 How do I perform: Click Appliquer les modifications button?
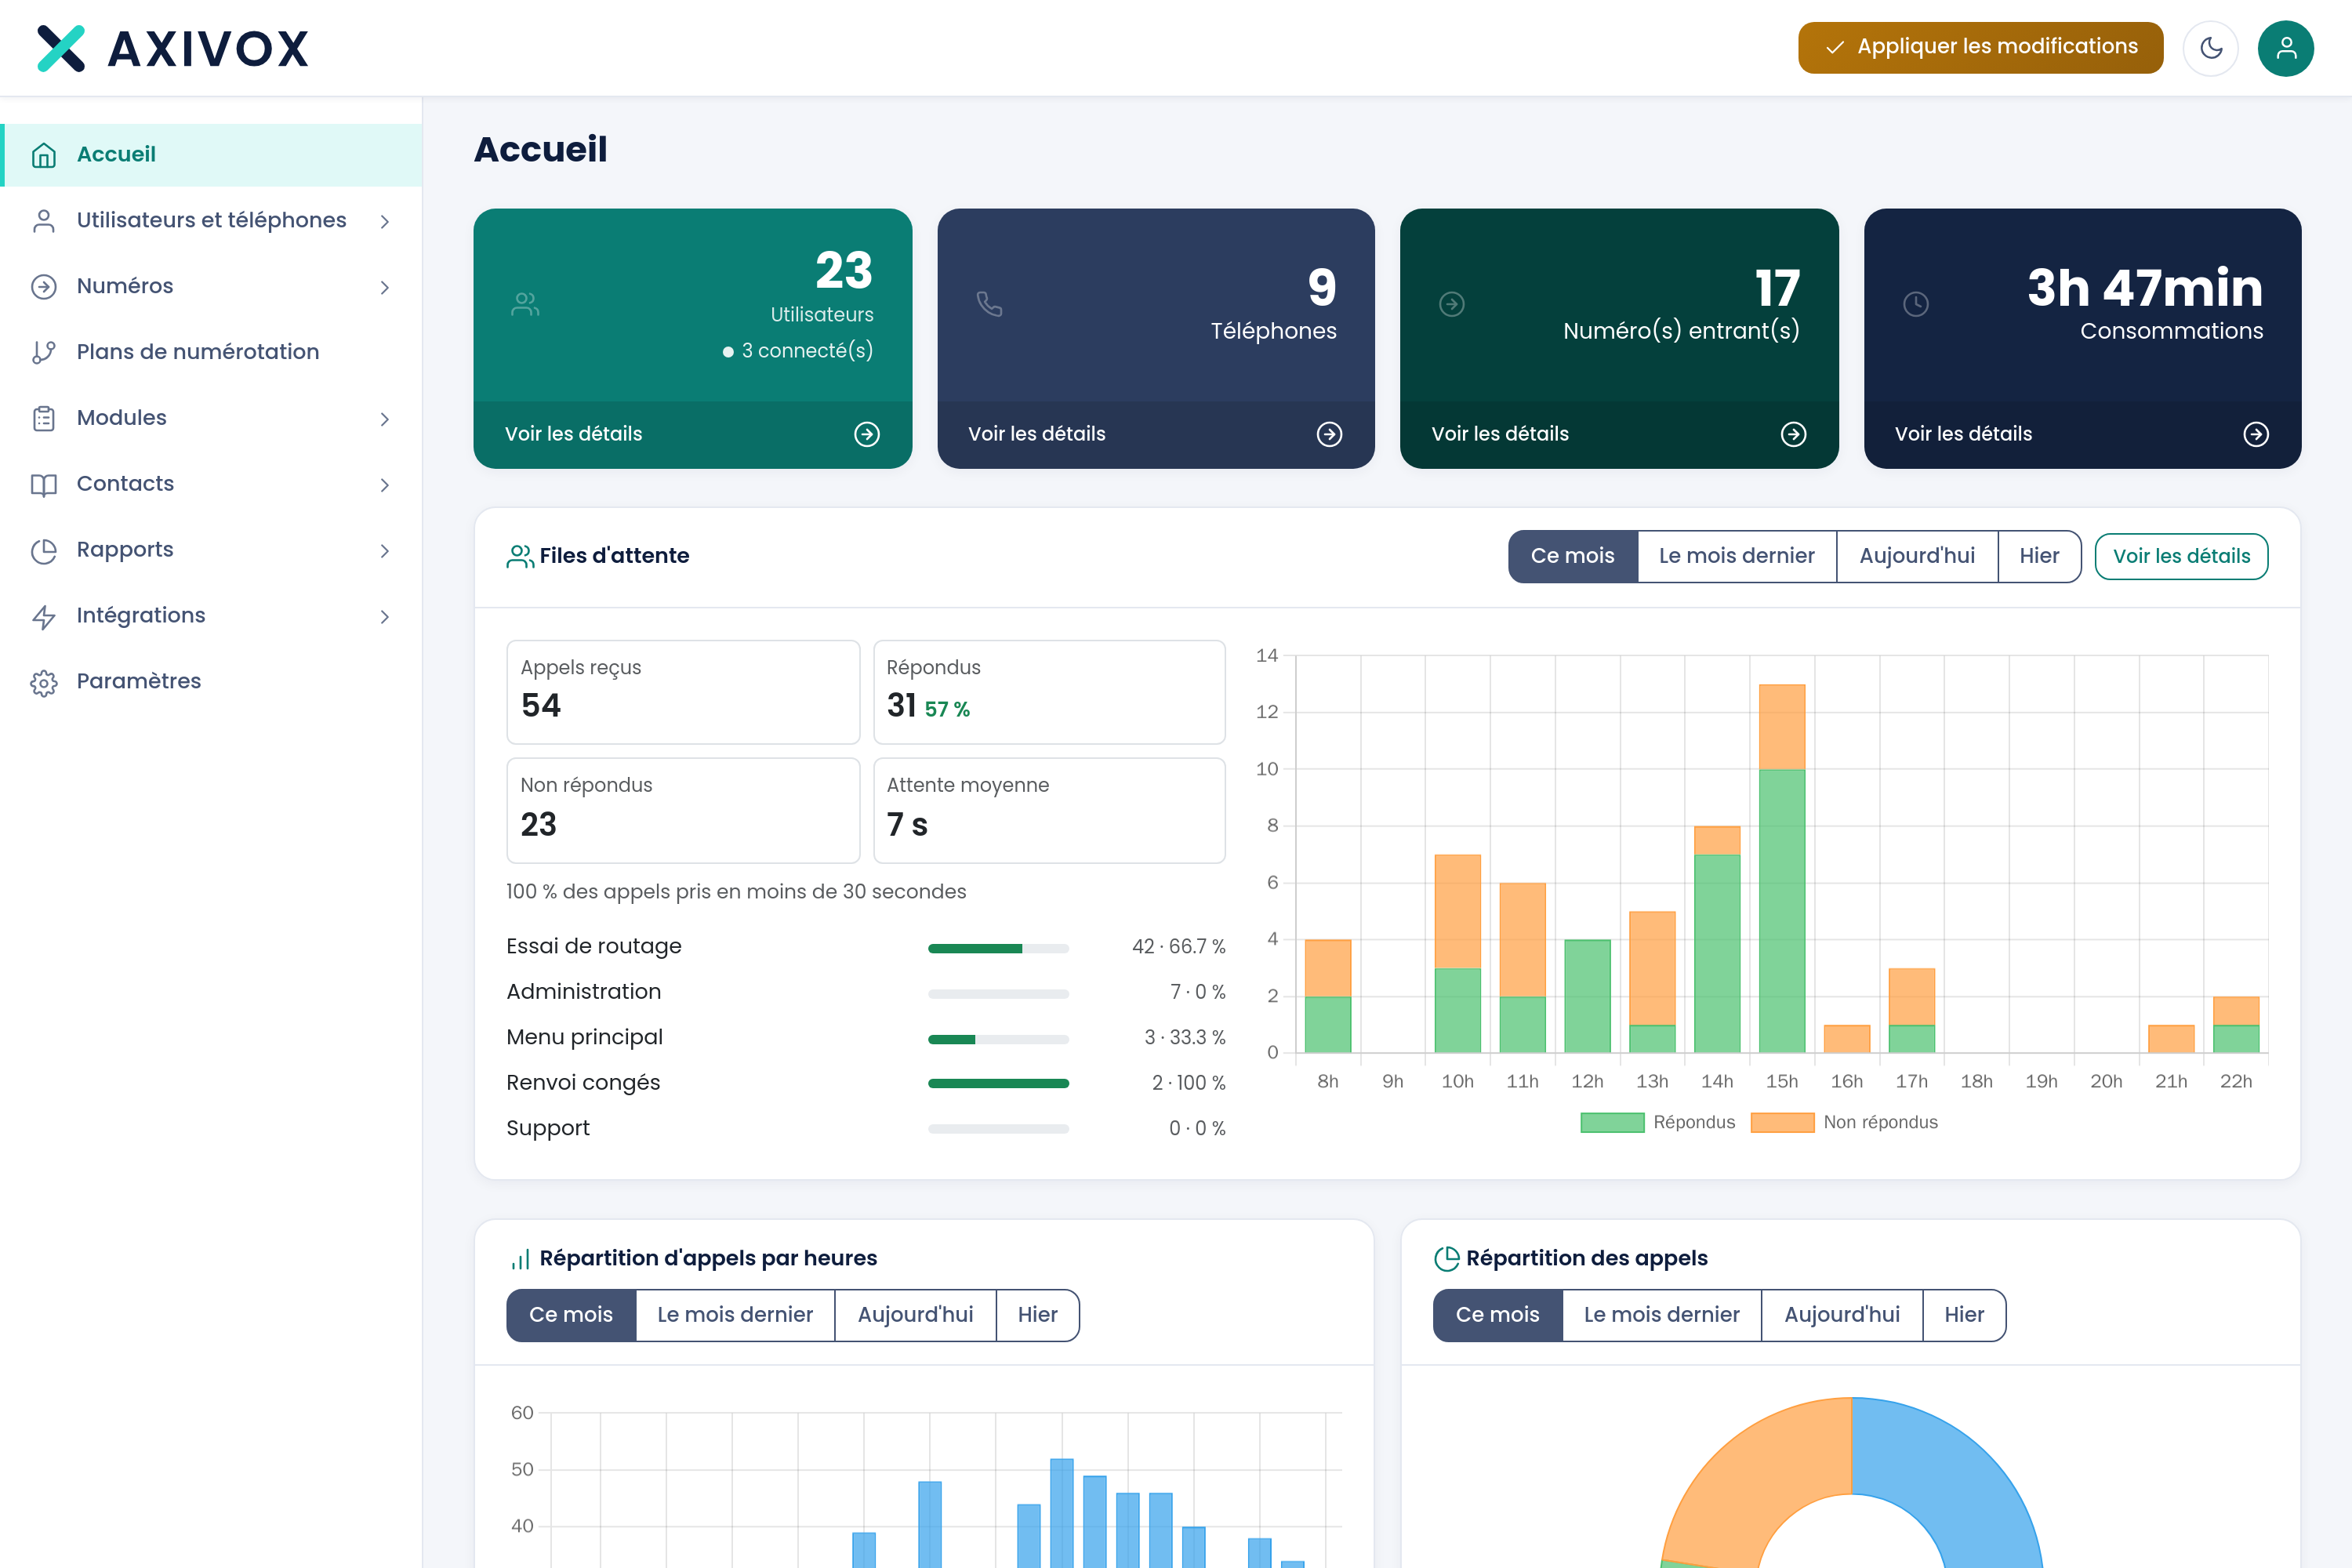[x=1980, y=47]
